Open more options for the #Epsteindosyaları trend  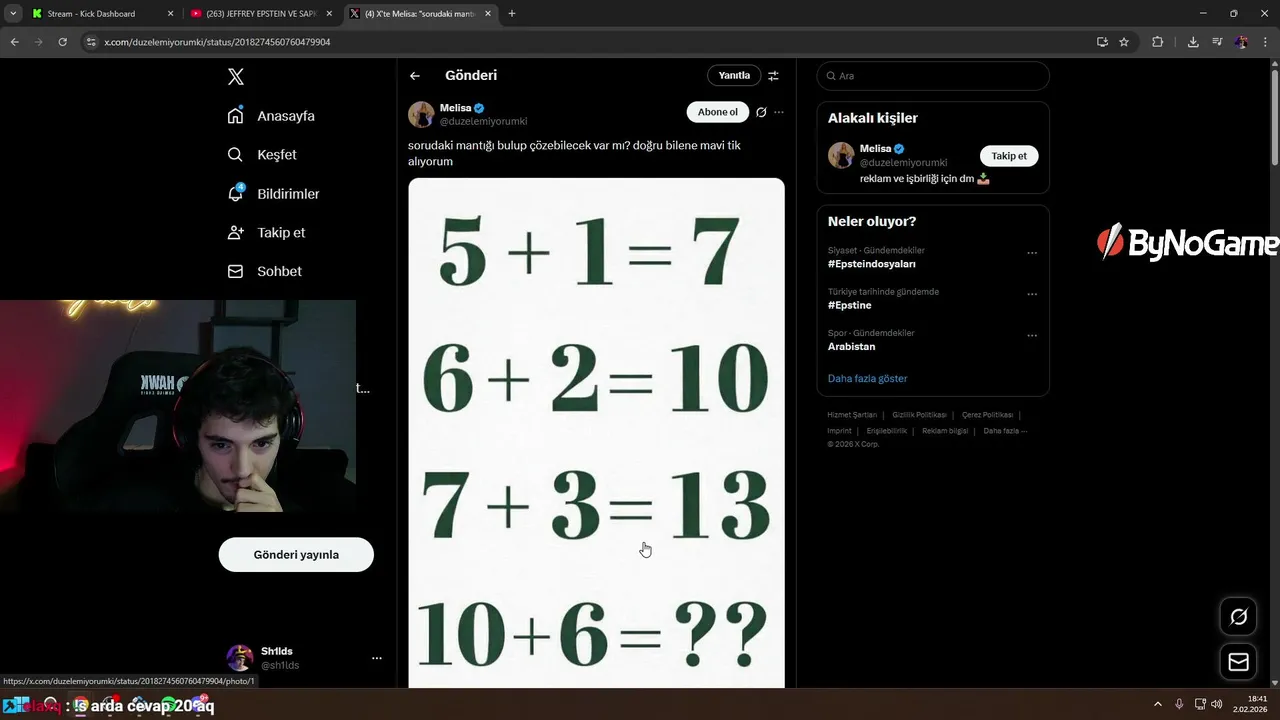click(x=1032, y=253)
